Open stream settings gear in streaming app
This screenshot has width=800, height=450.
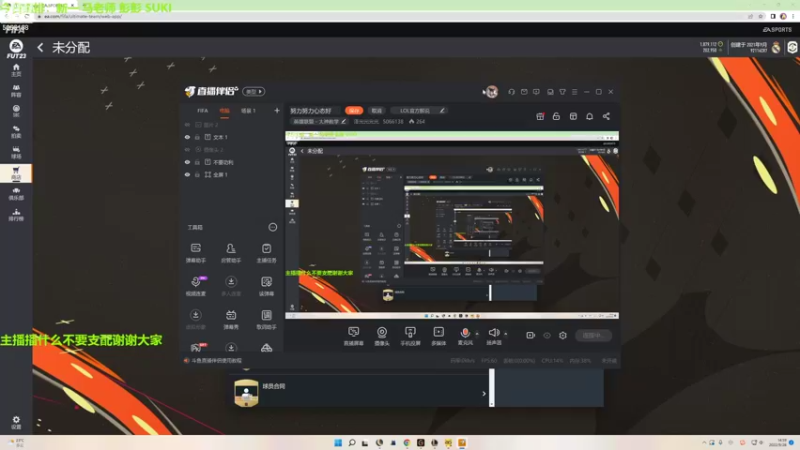[x=563, y=335]
